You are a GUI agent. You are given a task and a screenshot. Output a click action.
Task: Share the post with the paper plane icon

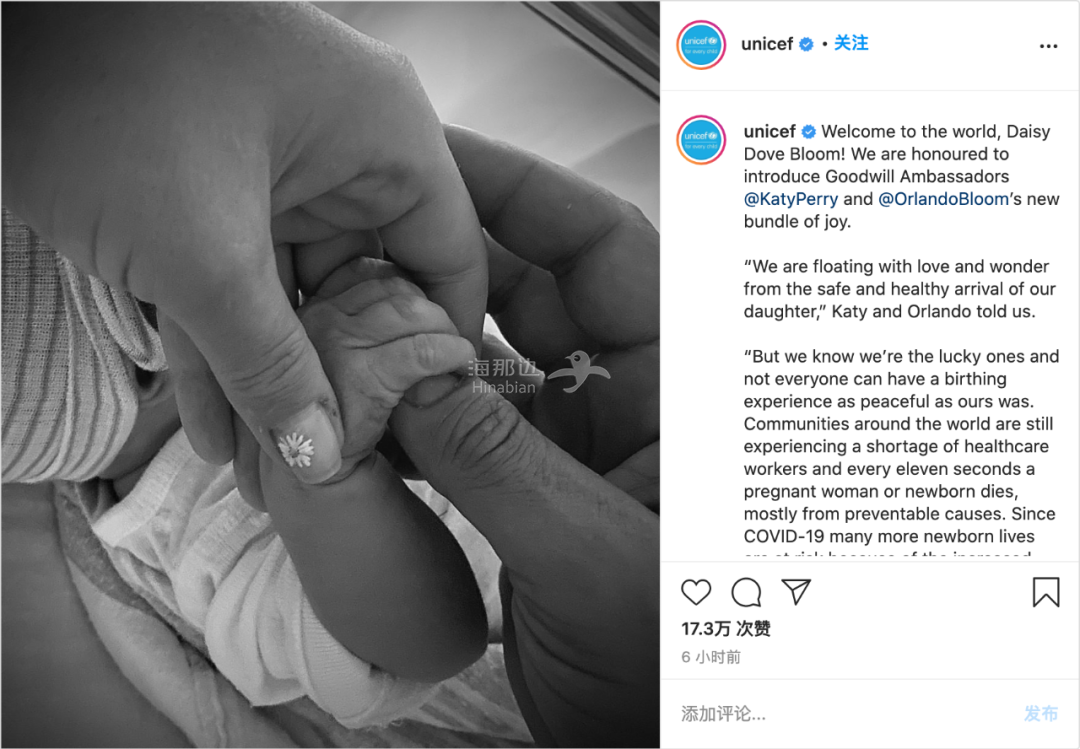tap(796, 591)
